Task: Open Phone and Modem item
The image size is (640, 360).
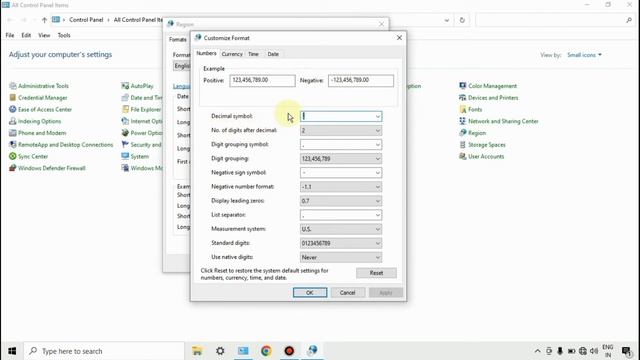Action: (38, 133)
